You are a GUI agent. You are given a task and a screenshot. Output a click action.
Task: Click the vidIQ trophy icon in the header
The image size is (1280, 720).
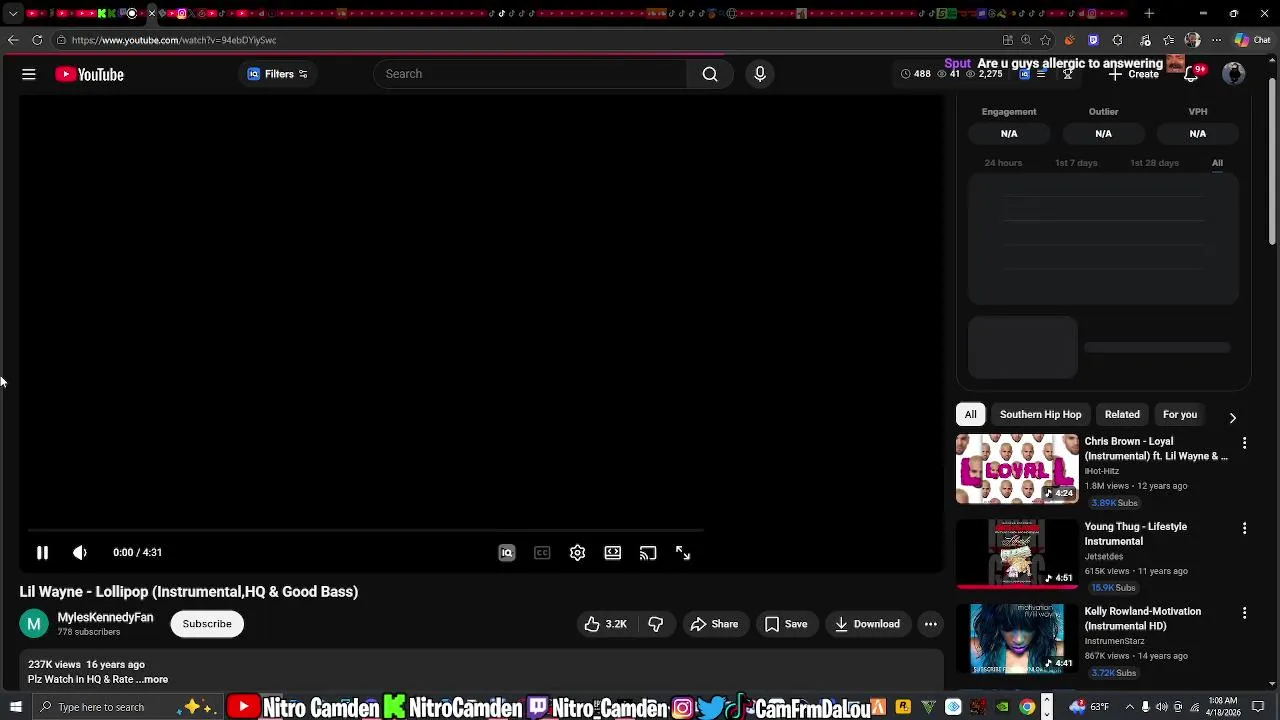pyautogui.click(x=1068, y=74)
